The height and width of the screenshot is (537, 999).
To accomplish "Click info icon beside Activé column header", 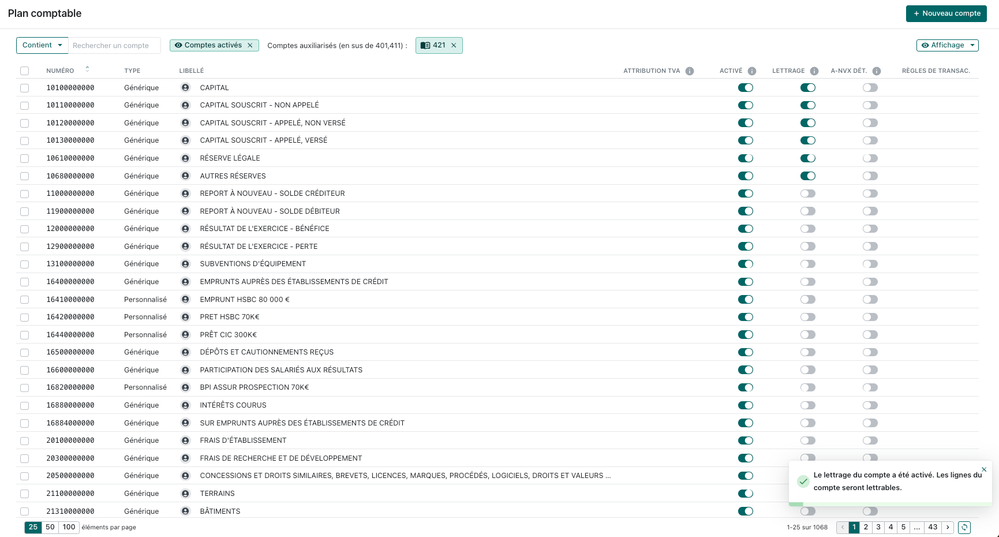I will (752, 71).
